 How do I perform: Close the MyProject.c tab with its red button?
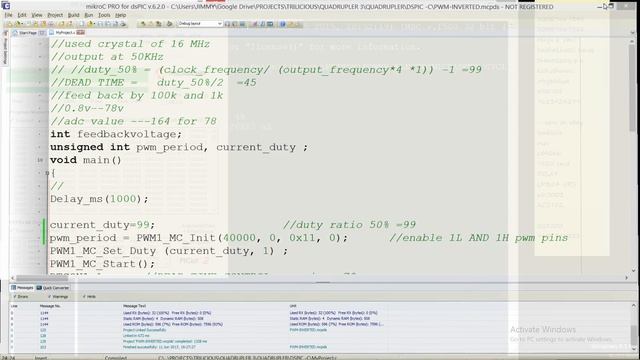[x=81, y=33]
